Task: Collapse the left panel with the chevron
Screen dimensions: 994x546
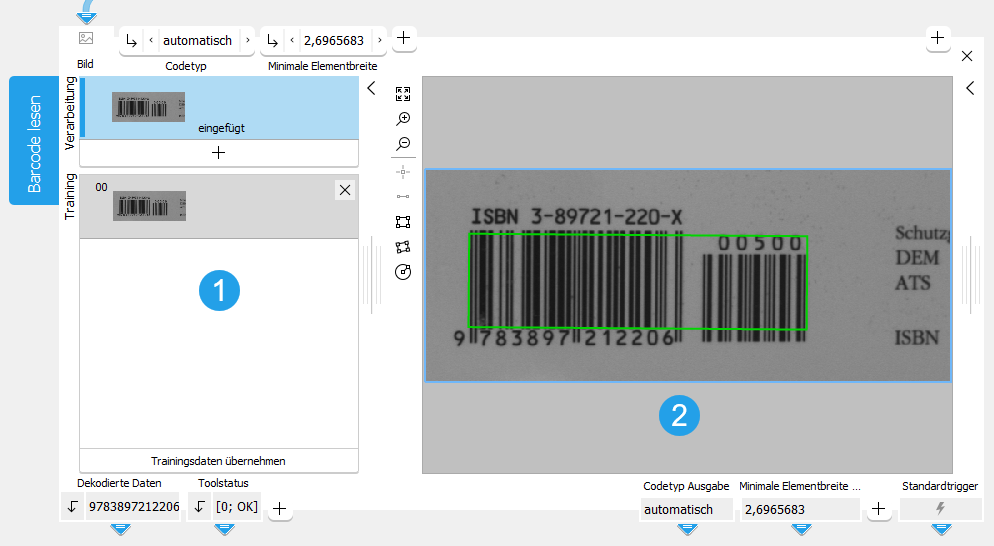Action: (371, 88)
